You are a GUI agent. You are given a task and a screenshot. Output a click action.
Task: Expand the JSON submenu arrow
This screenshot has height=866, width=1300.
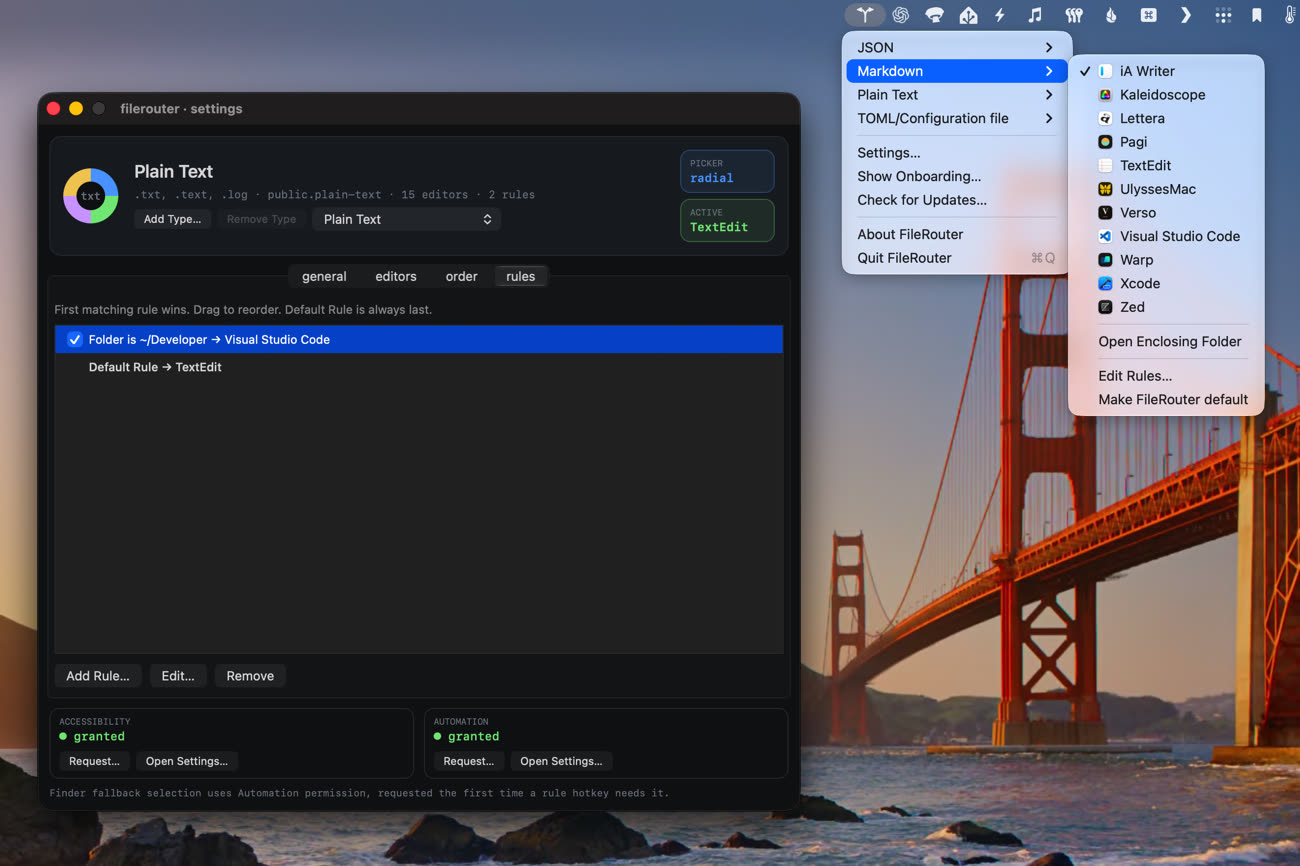[1048, 47]
